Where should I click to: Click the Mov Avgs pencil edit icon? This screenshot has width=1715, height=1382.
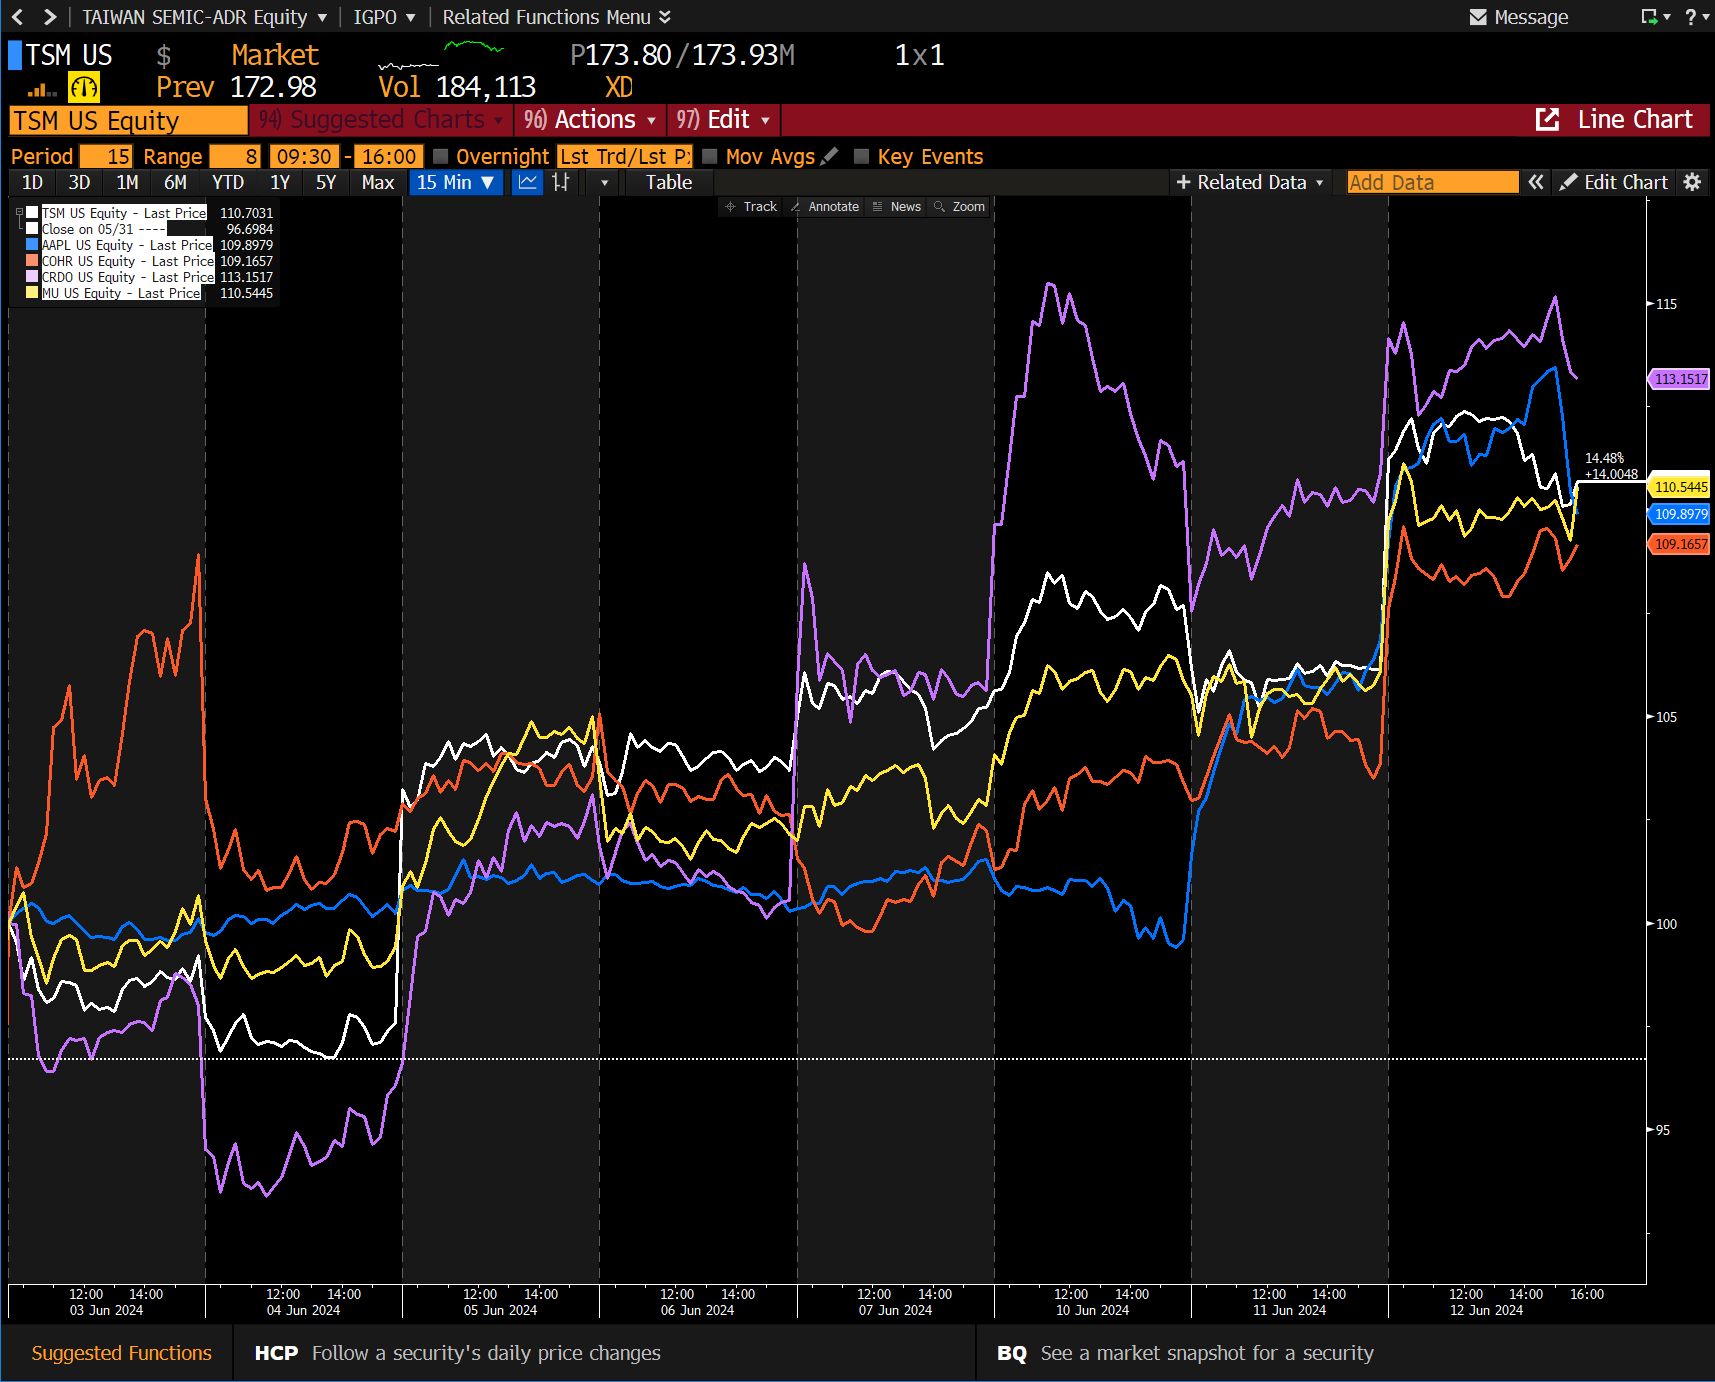click(829, 157)
